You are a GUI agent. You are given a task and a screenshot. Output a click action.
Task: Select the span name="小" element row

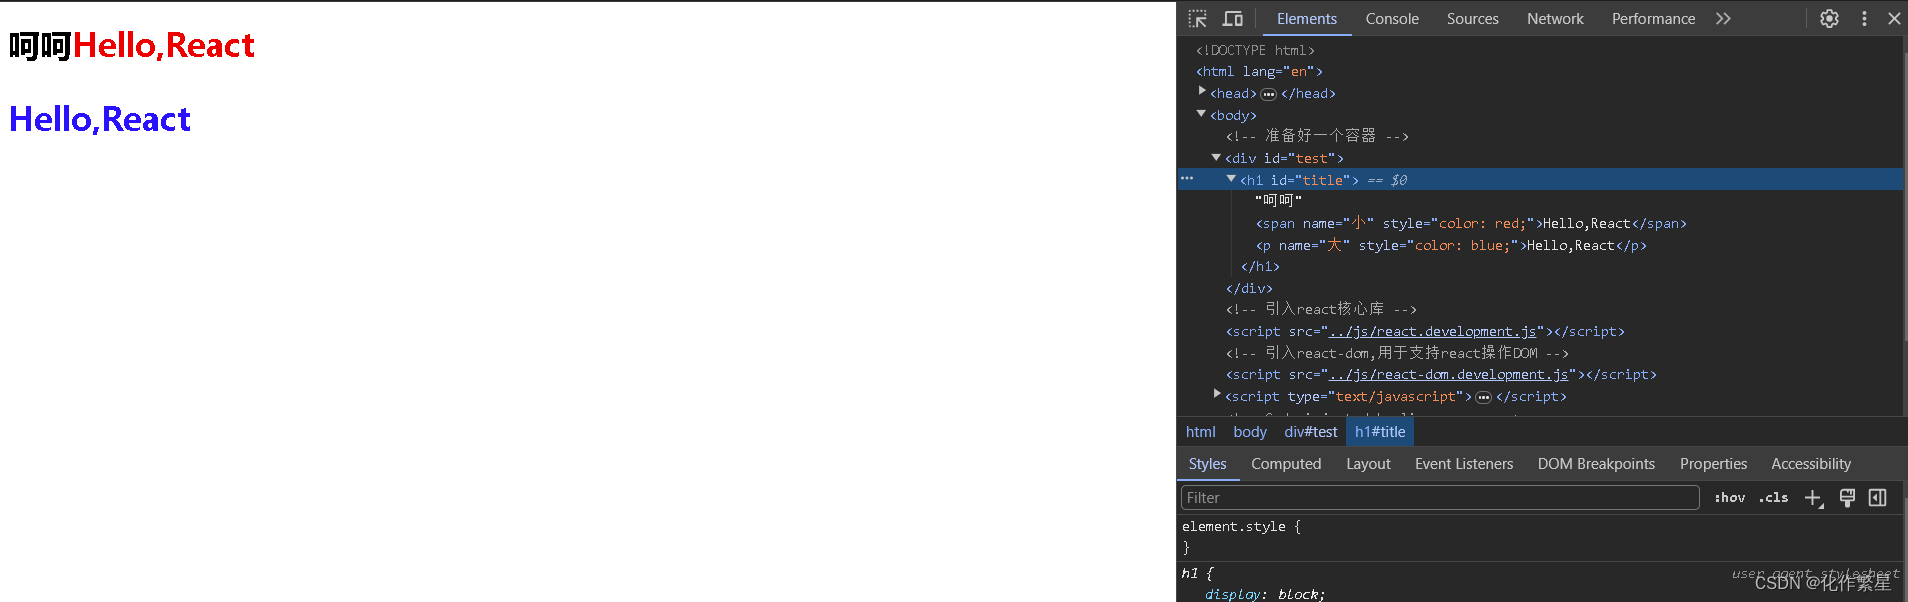[1471, 224]
